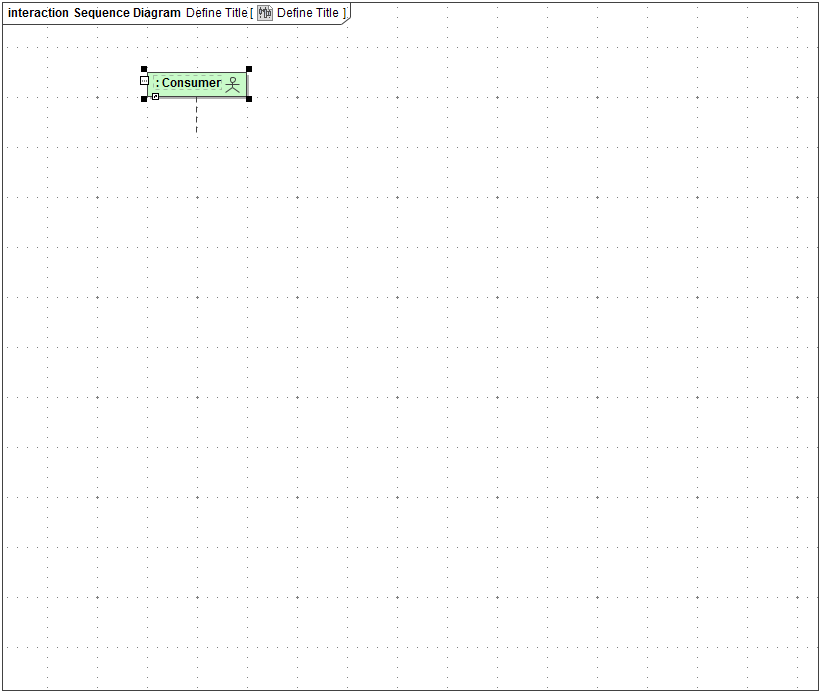Click the small dotted-menu button beside the Consumer head

[x=144, y=80]
